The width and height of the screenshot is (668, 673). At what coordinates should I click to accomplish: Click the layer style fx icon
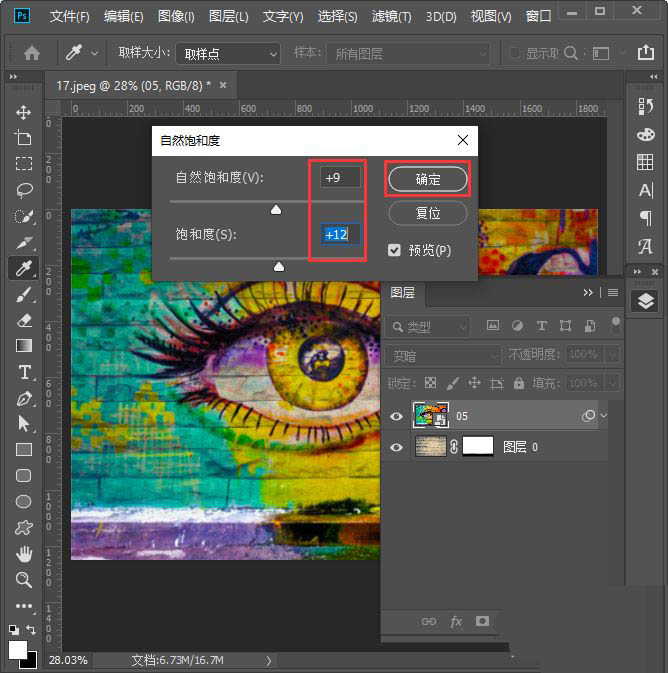click(x=456, y=621)
